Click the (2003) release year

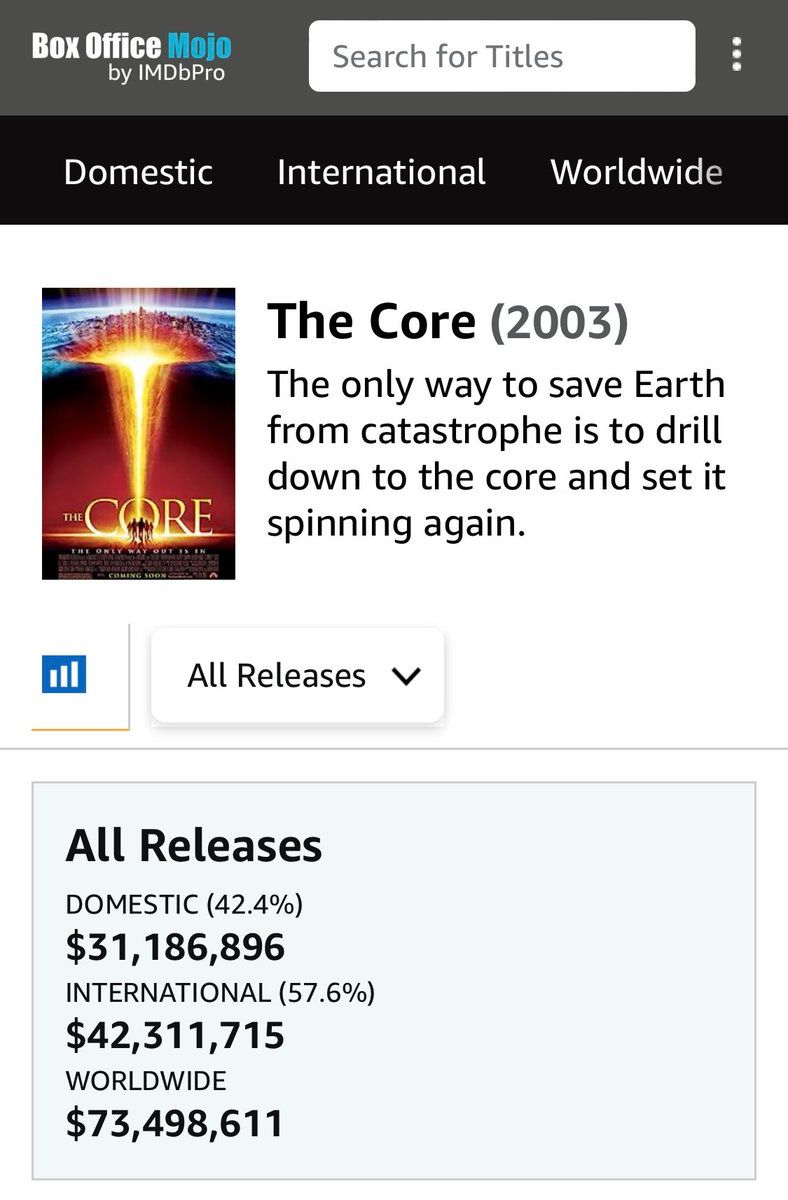558,322
